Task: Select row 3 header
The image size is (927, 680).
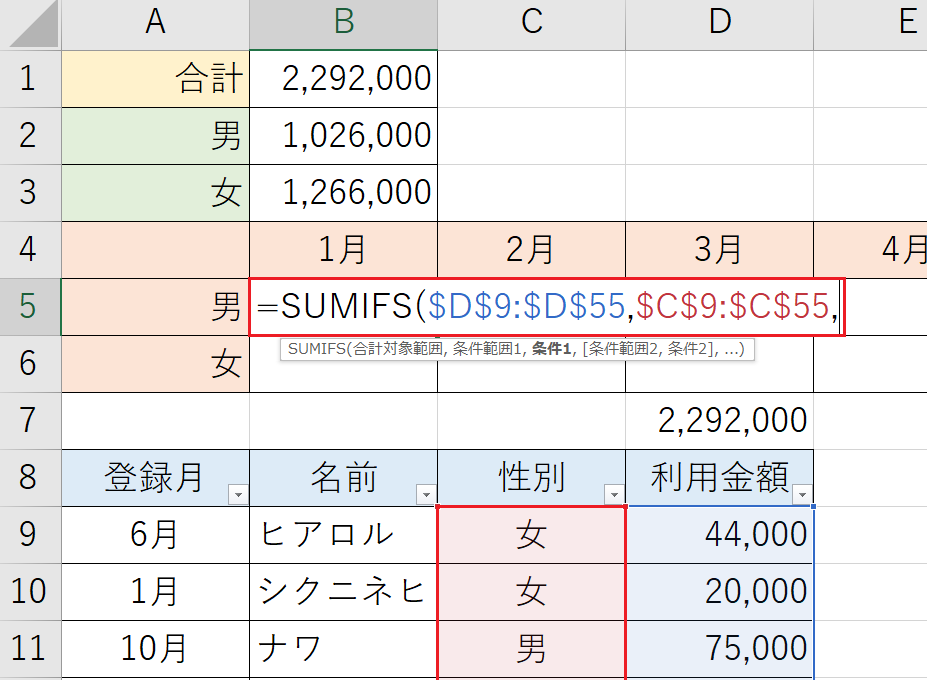Action: (31, 192)
